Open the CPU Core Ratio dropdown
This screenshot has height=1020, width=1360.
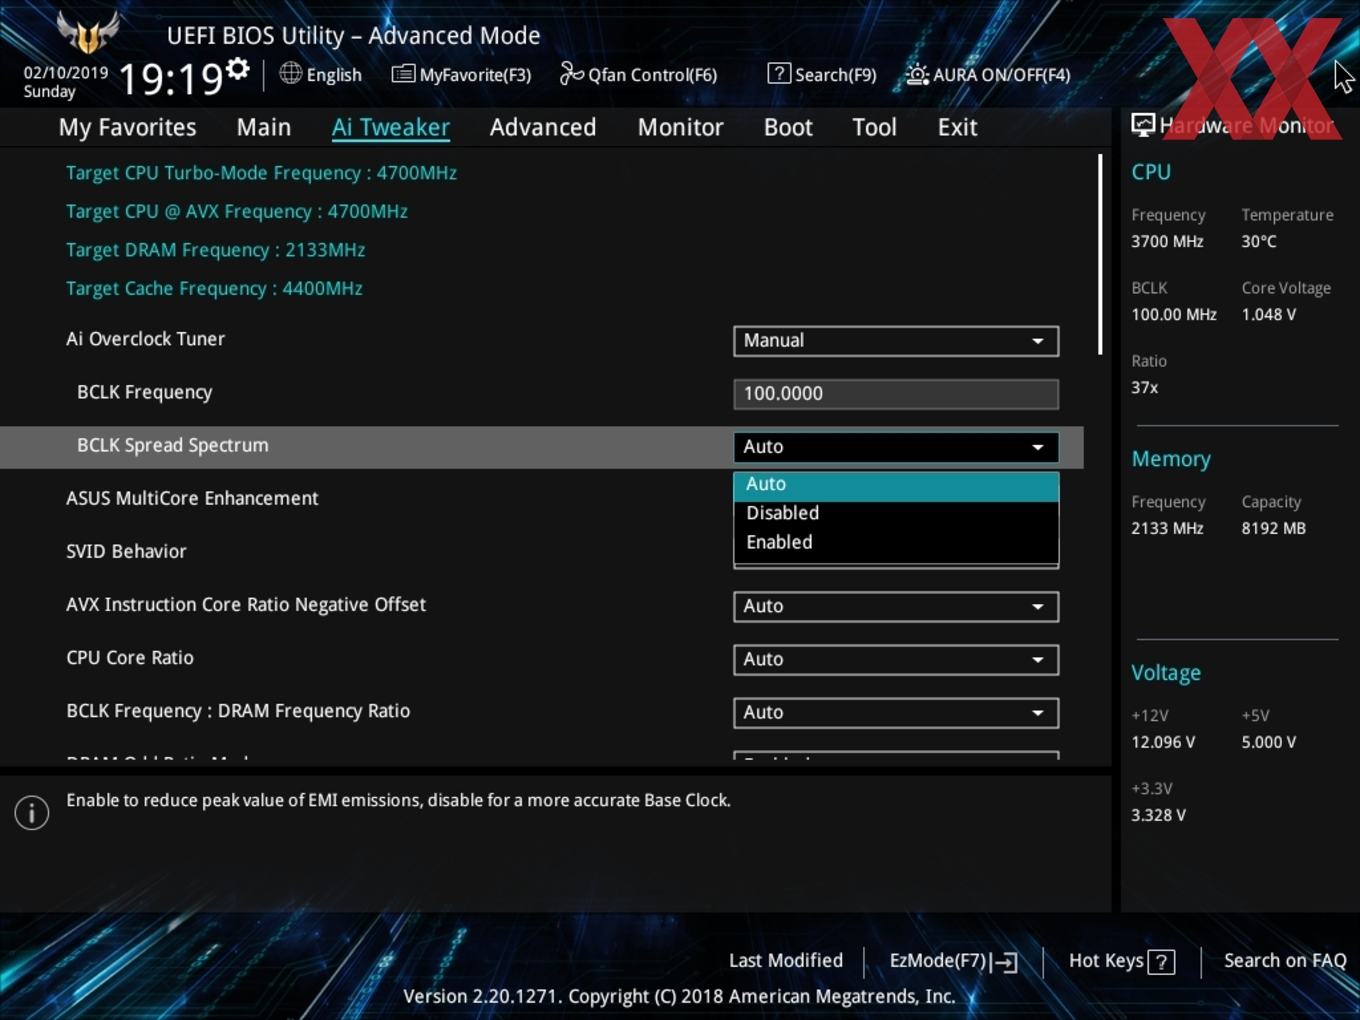coord(896,659)
